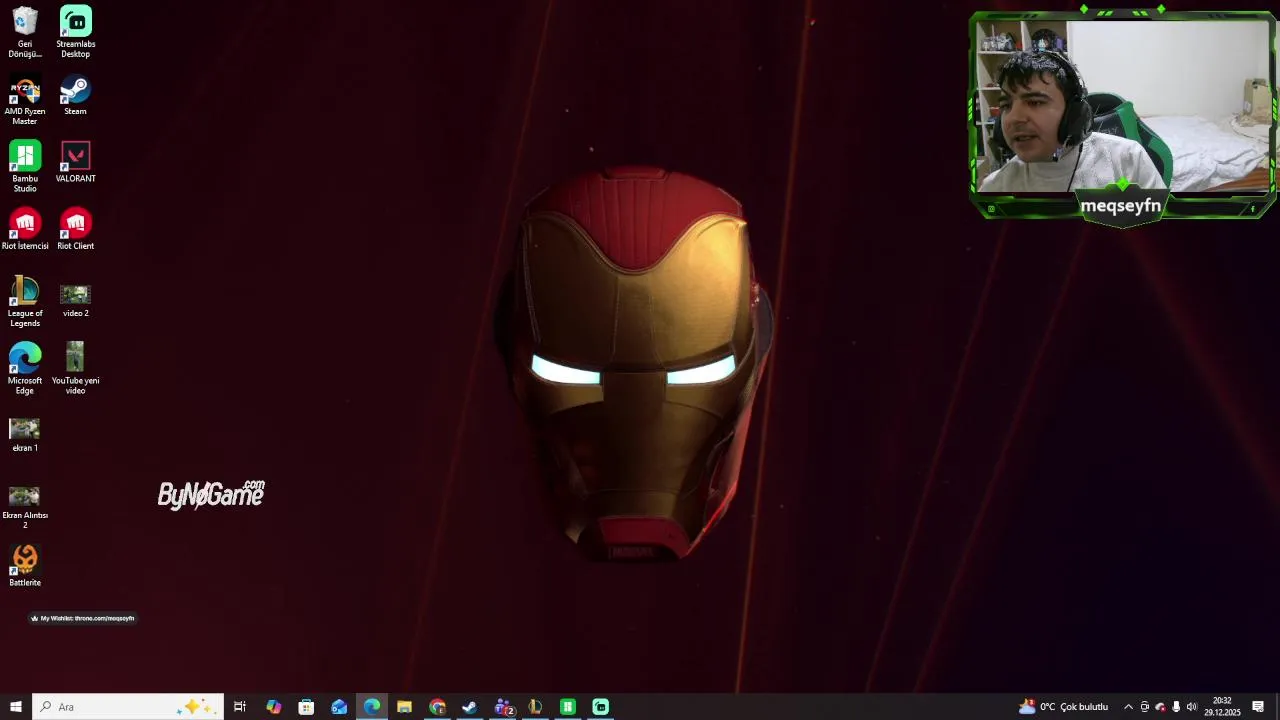The width and height of the screenshot is (1280, 720).
Task: Select the Bambu Studio desktop icon
Action: point(25,167)
